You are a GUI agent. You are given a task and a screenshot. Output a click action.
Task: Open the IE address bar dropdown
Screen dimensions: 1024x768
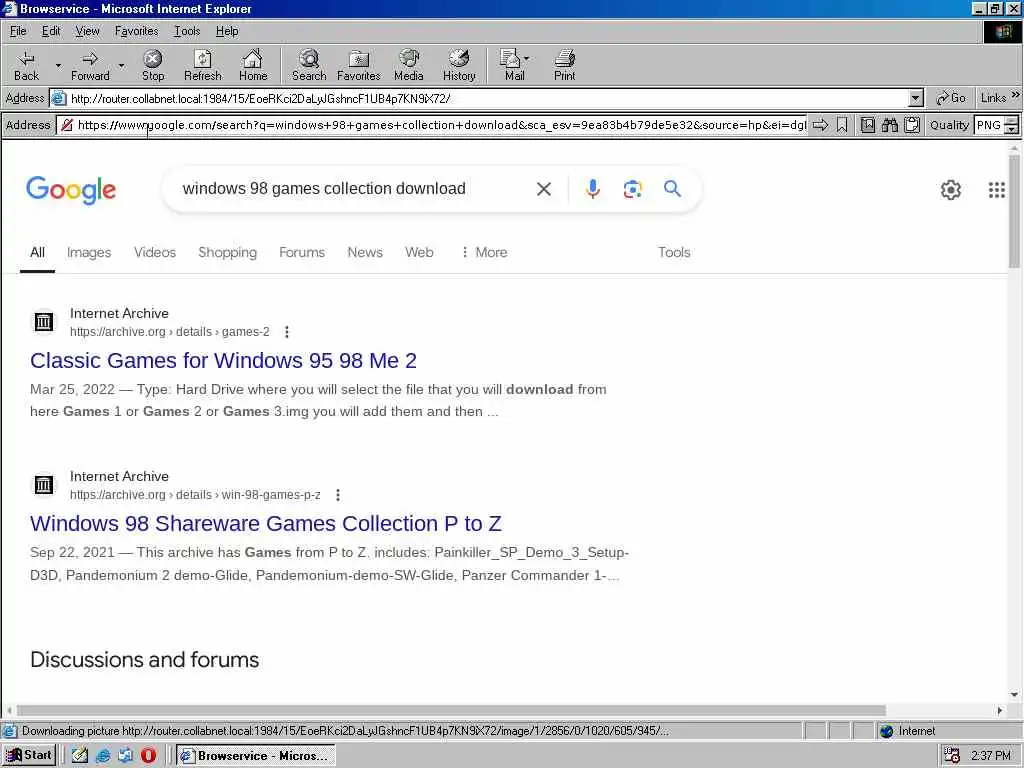point(916,99)
